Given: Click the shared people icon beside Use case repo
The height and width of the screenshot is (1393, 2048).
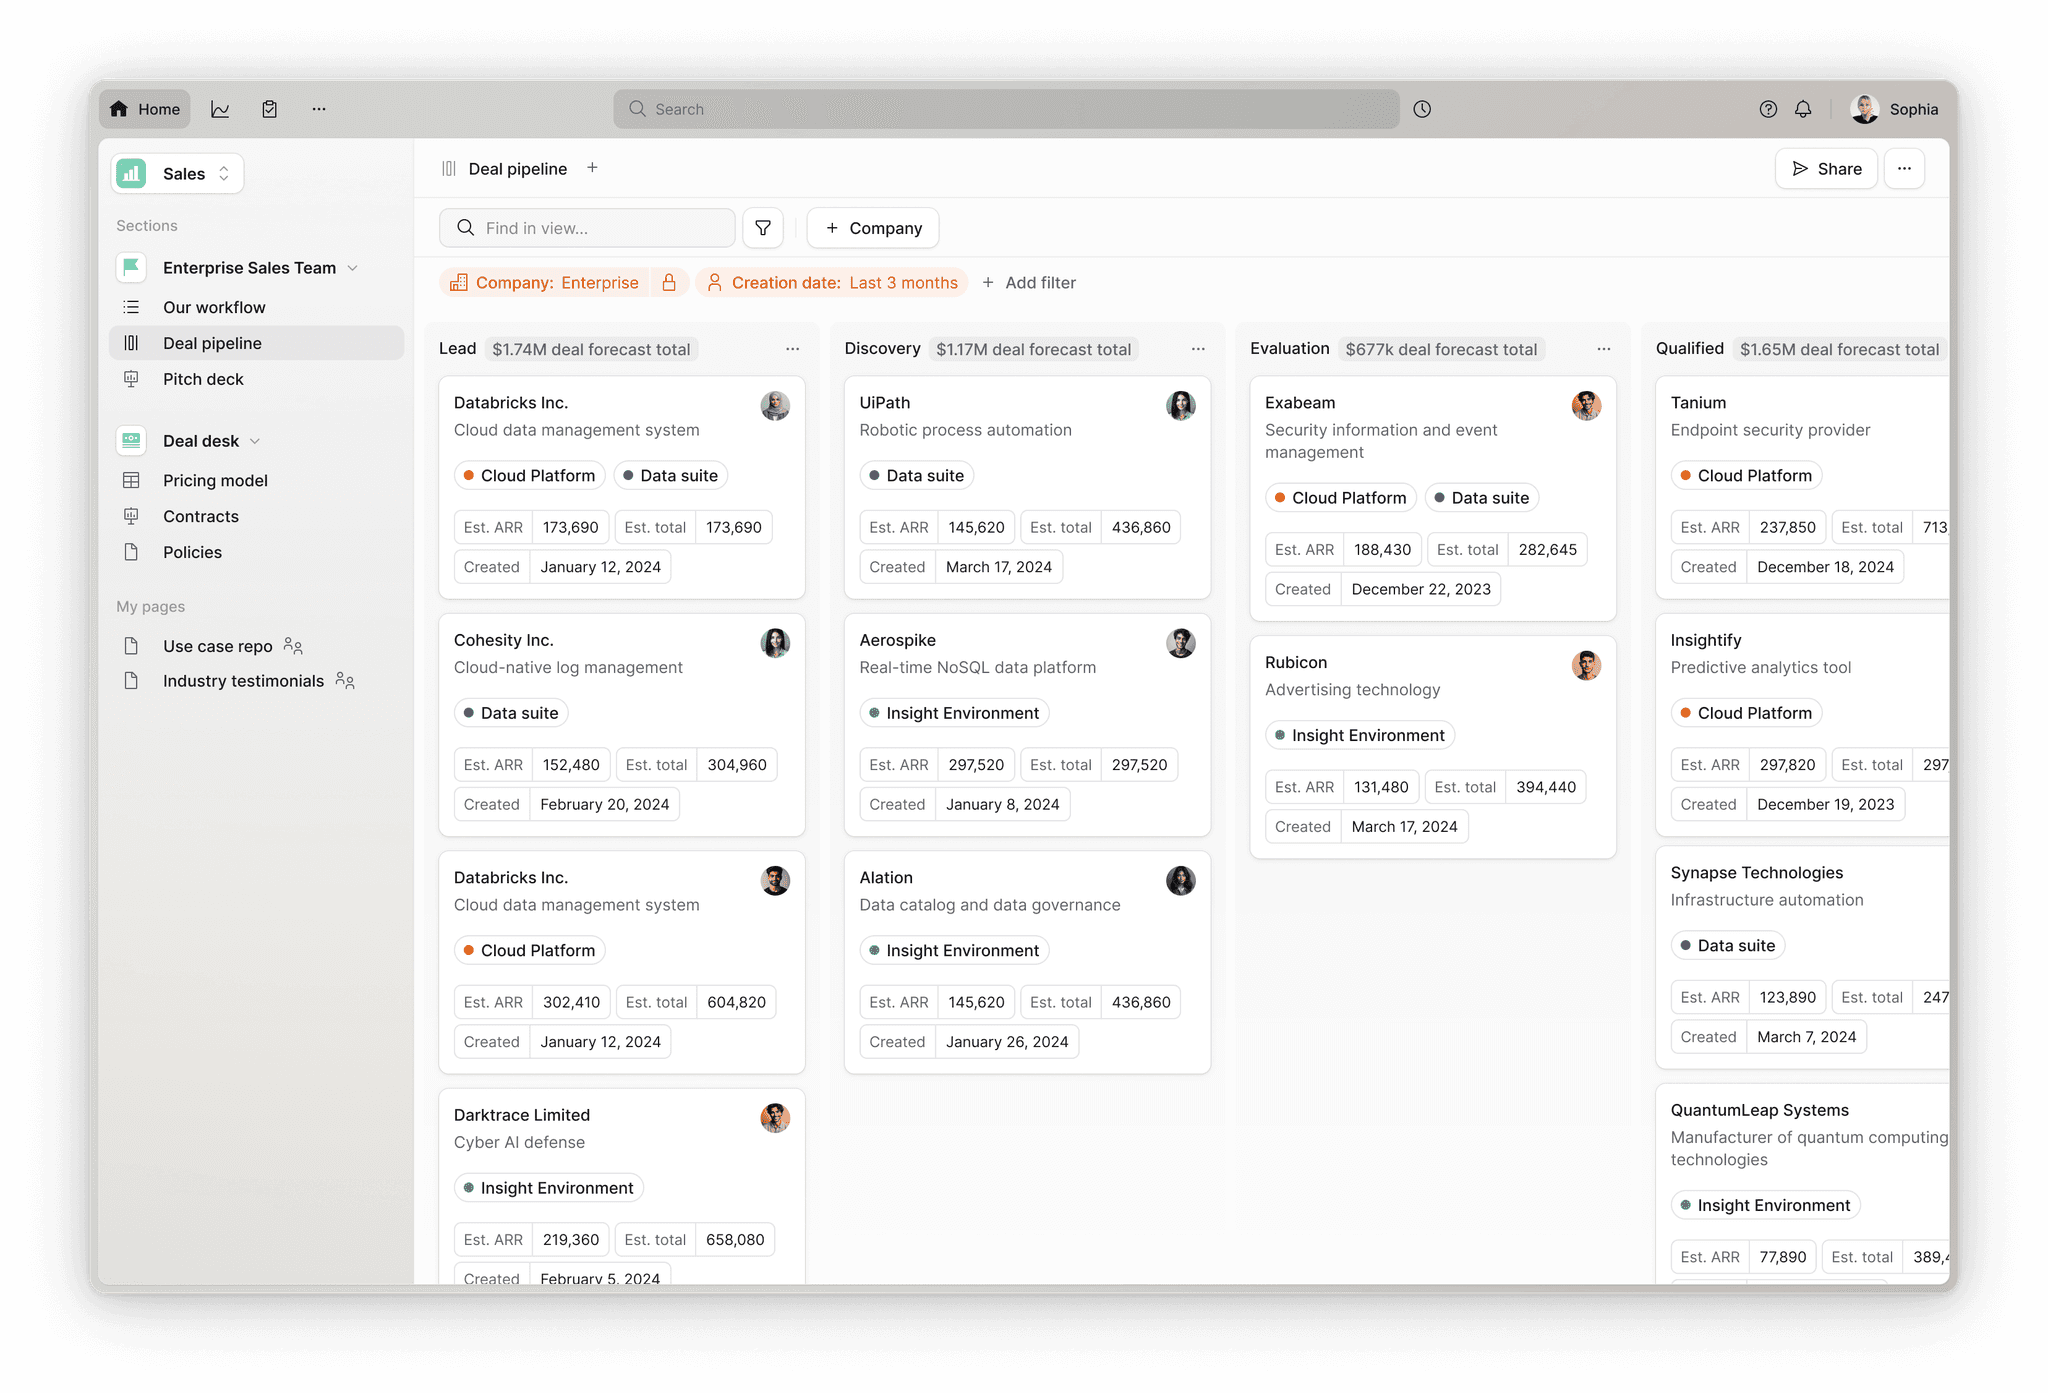Looking at the screenshot, I should (293, 646).
